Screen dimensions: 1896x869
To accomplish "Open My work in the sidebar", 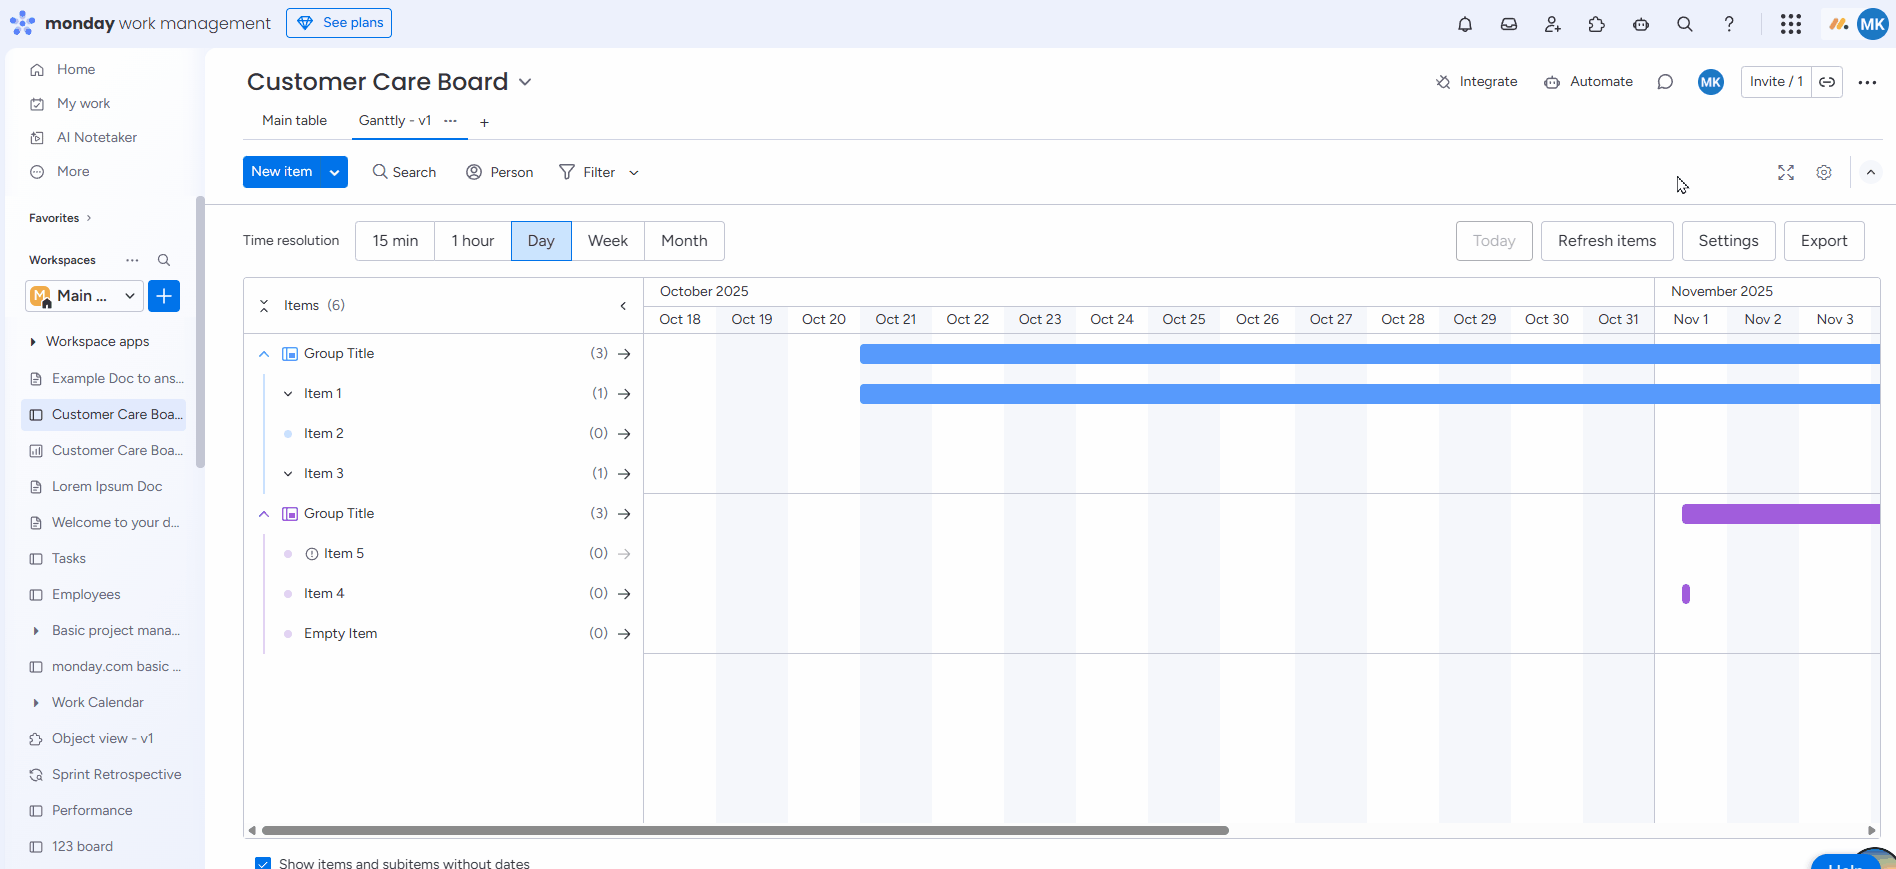I will (83, 104).
